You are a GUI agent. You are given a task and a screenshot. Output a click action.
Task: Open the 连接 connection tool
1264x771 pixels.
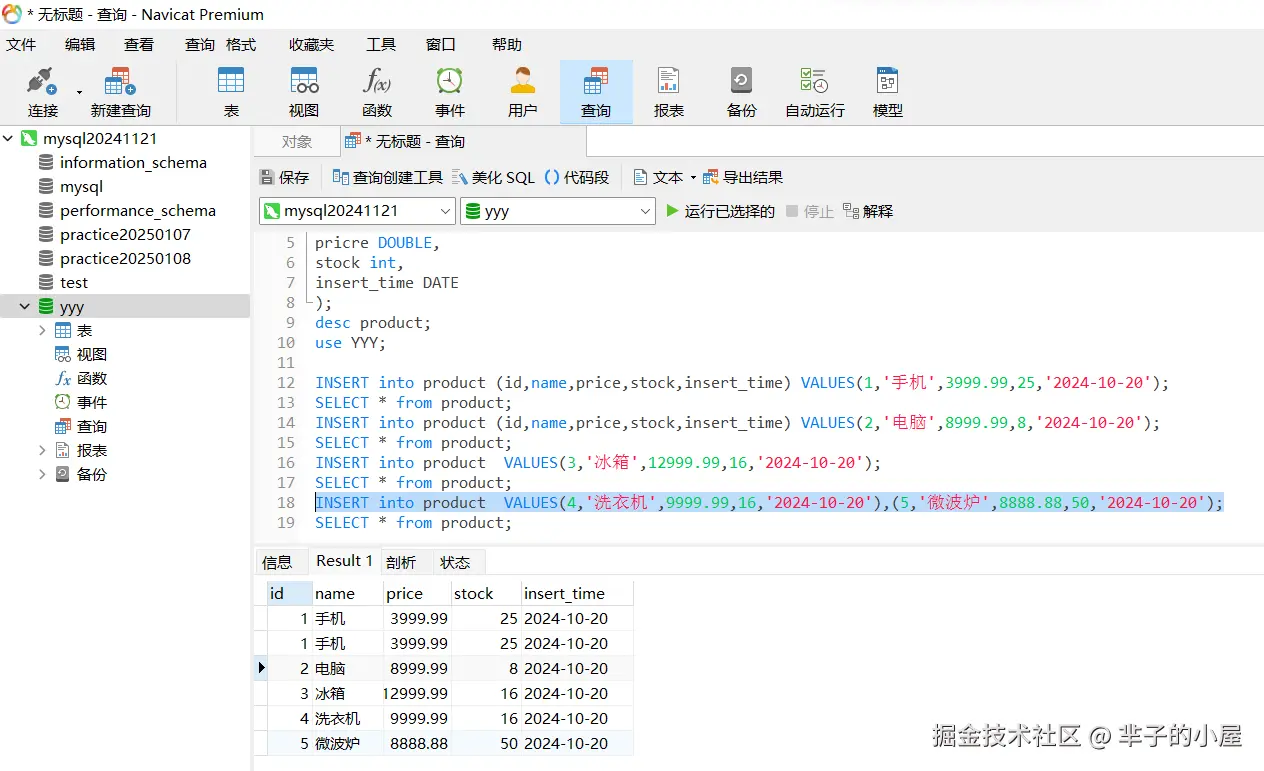click(x=43, y=92)
